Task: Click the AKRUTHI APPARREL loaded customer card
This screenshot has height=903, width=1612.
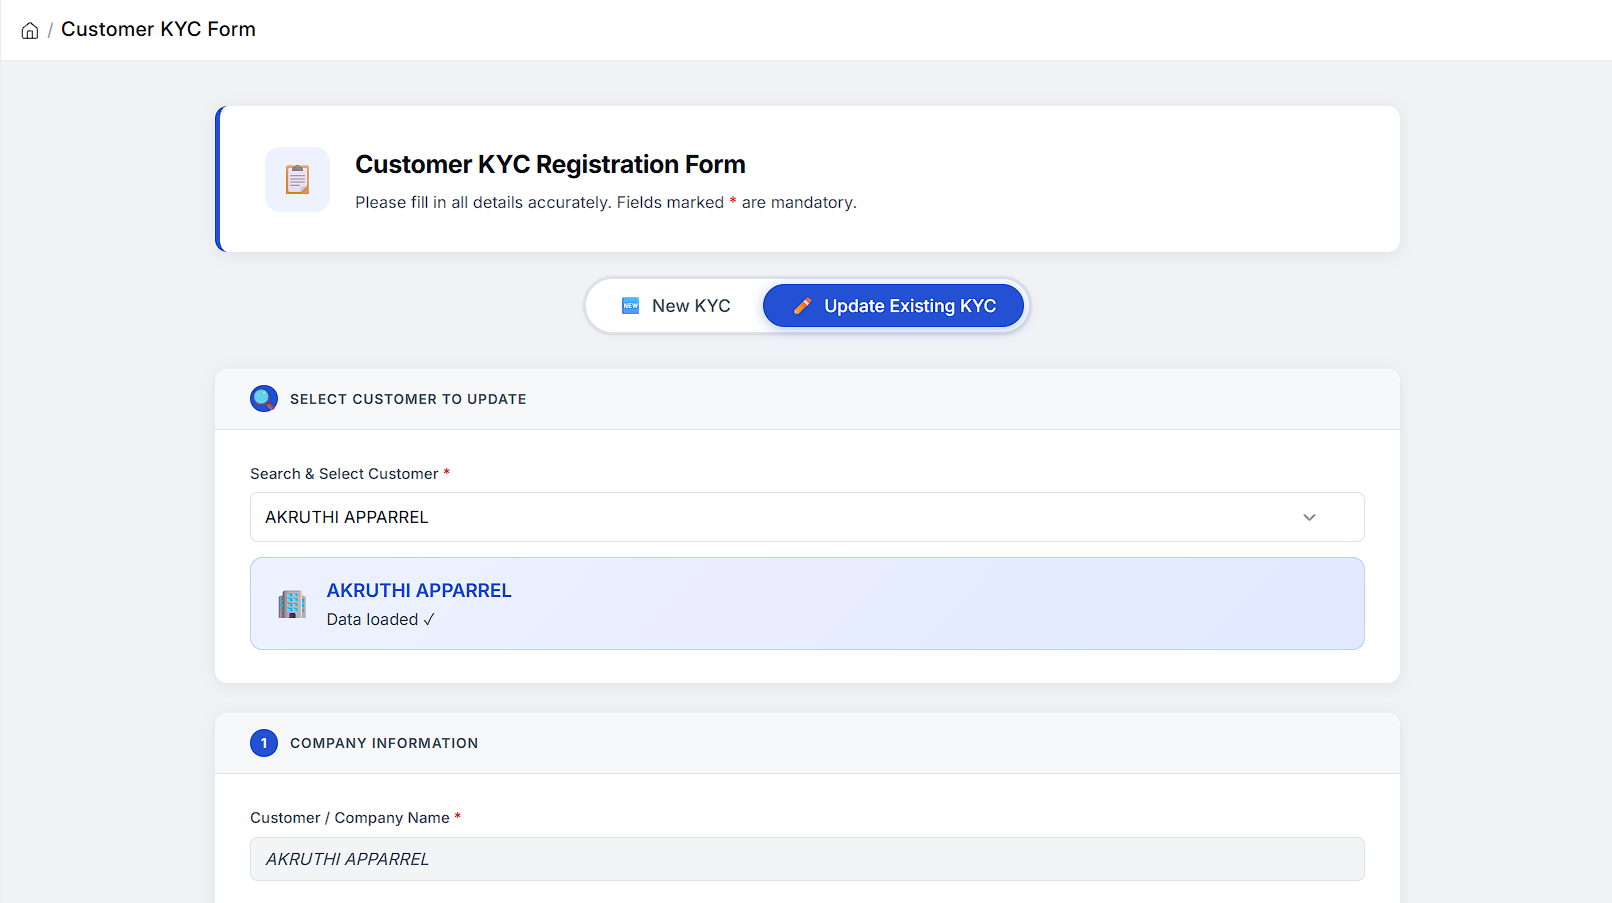Action: coord(807,604)
